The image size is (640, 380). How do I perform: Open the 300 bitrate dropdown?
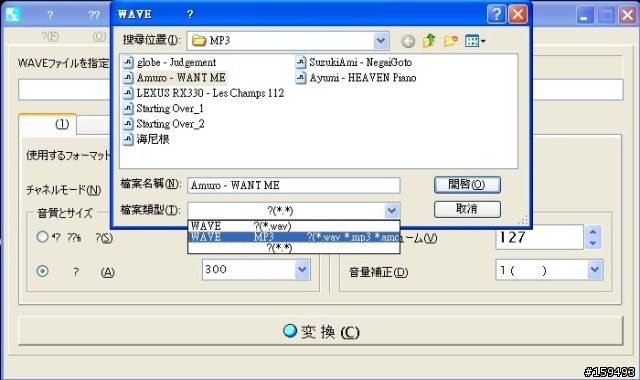302,270
